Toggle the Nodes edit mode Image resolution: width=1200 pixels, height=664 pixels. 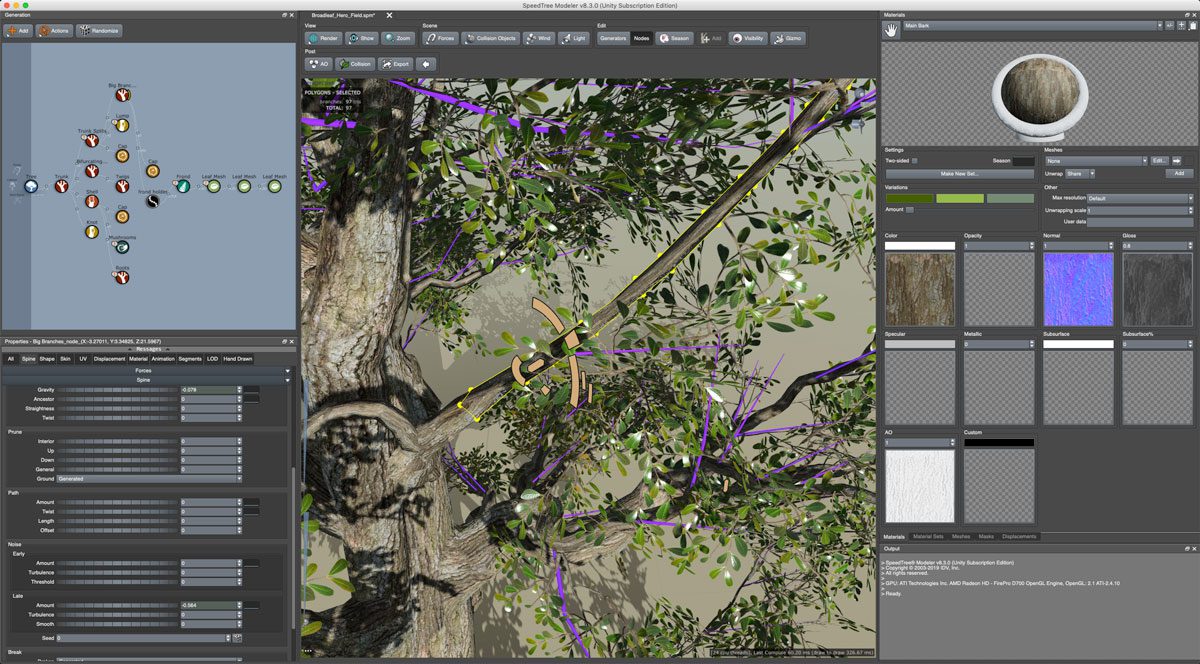pos(641,38)
